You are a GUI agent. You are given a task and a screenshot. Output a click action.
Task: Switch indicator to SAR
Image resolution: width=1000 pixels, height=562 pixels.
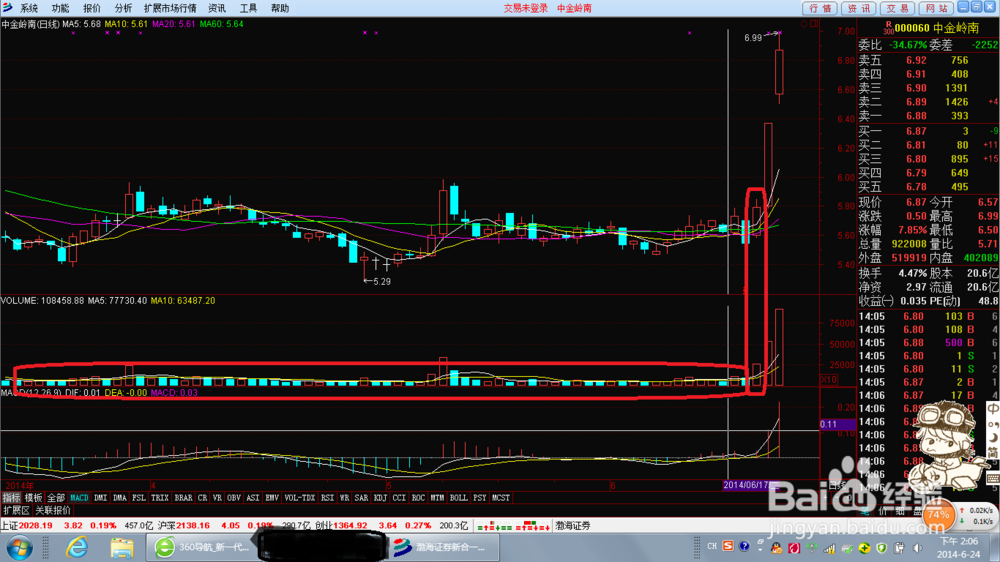click(361, 498)
